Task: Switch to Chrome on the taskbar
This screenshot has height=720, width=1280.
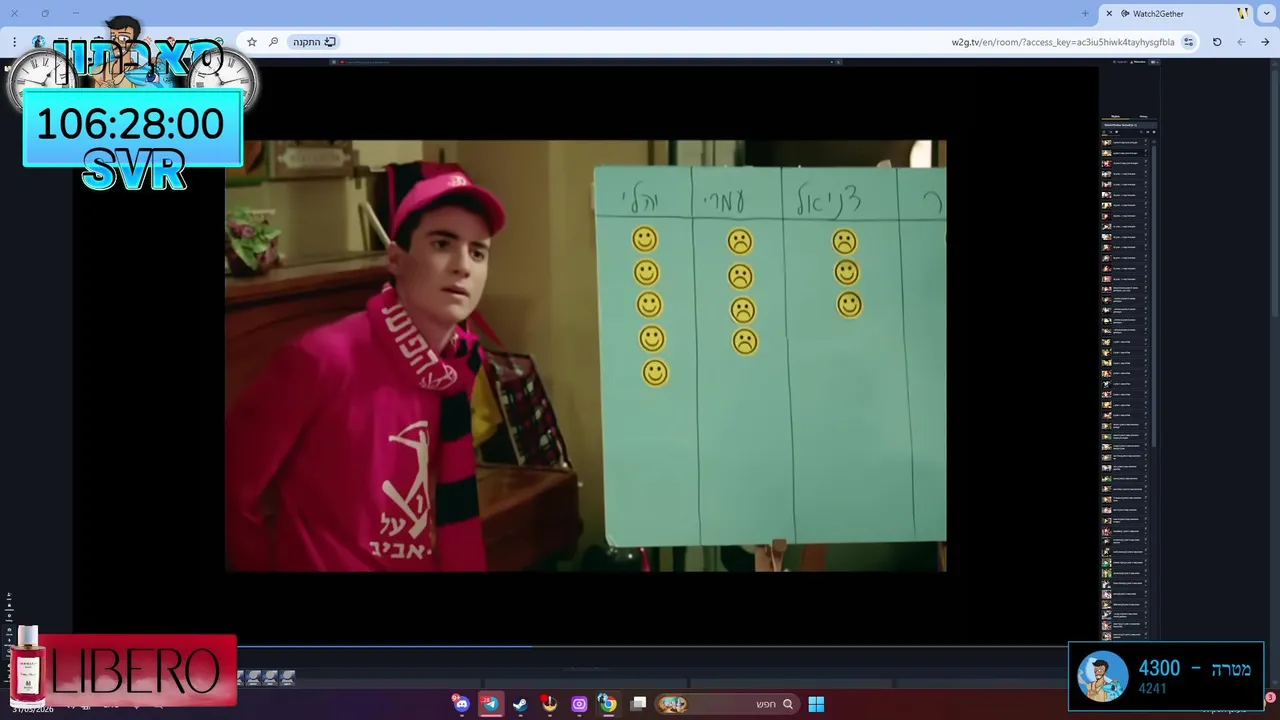Action: click(607, 704)
